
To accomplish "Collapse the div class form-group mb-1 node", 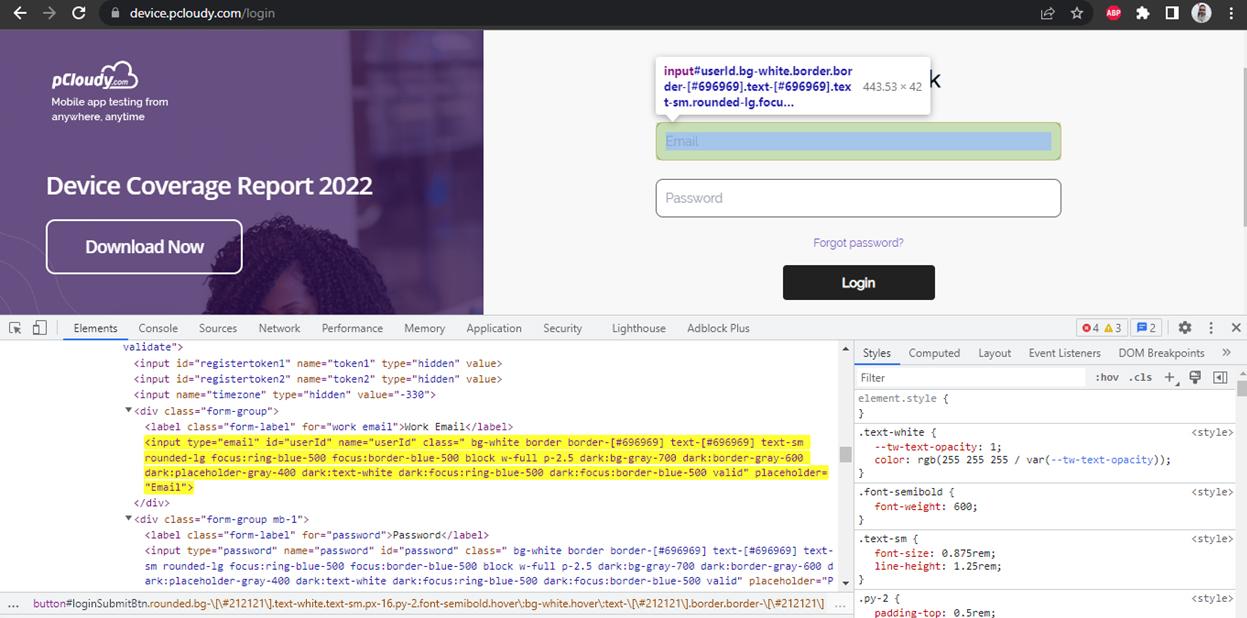I will point(128,520).
